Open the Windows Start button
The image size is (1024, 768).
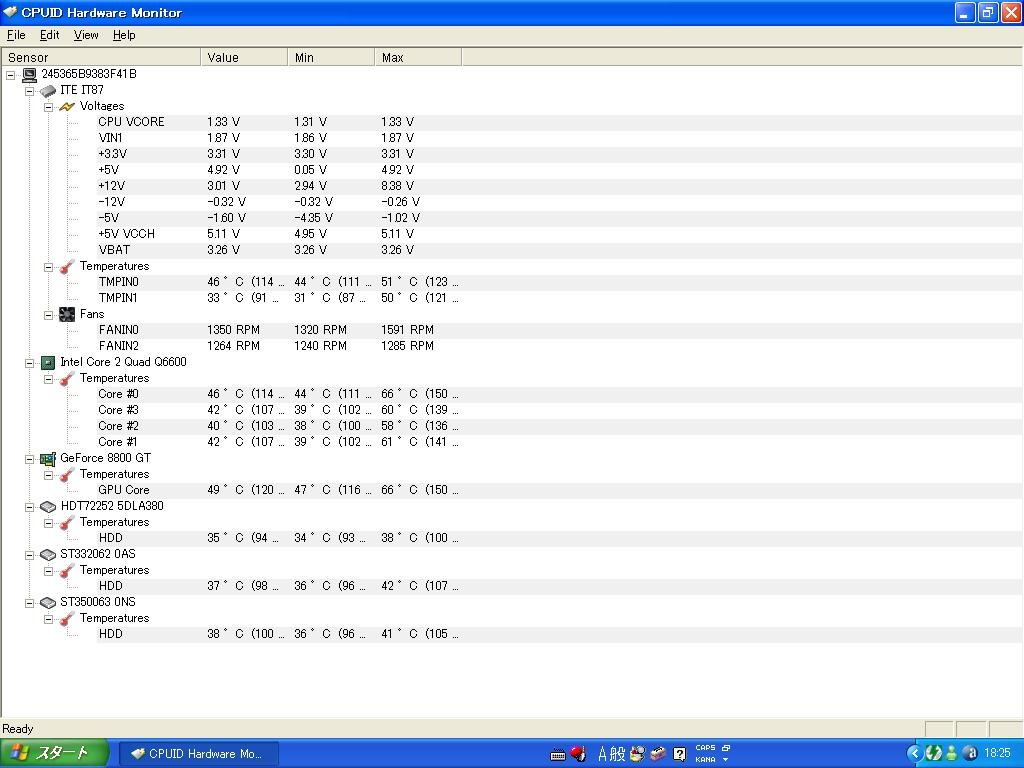(54, 753)
